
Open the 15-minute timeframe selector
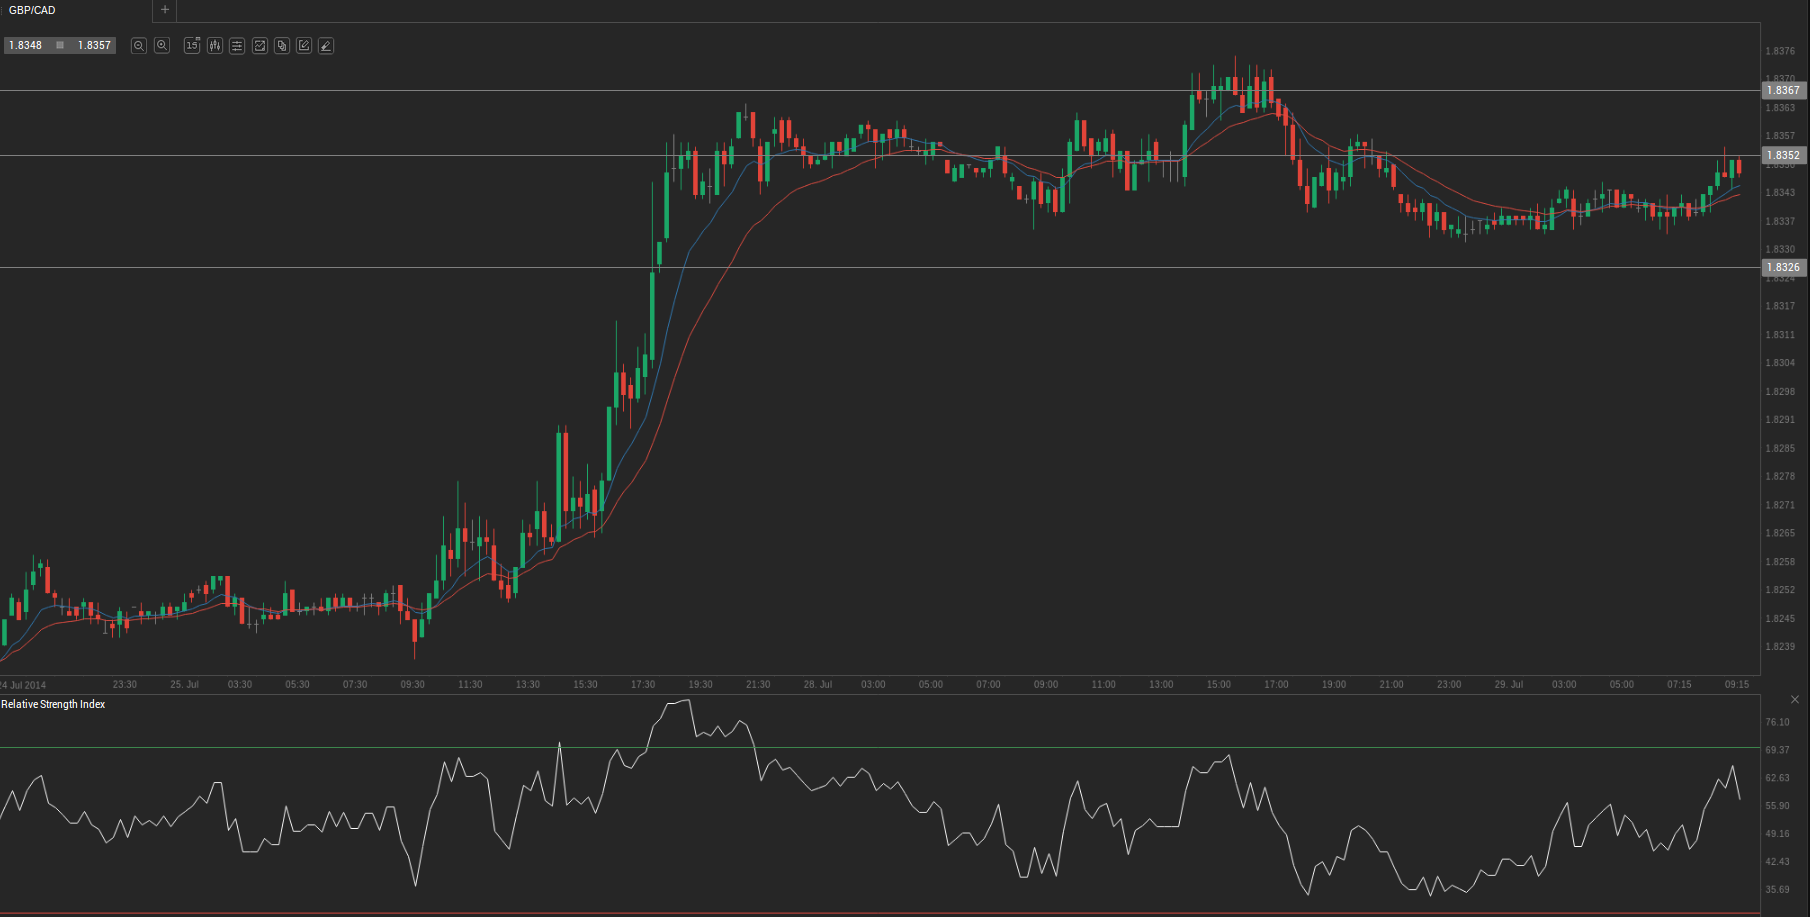(x=192, y=46)
